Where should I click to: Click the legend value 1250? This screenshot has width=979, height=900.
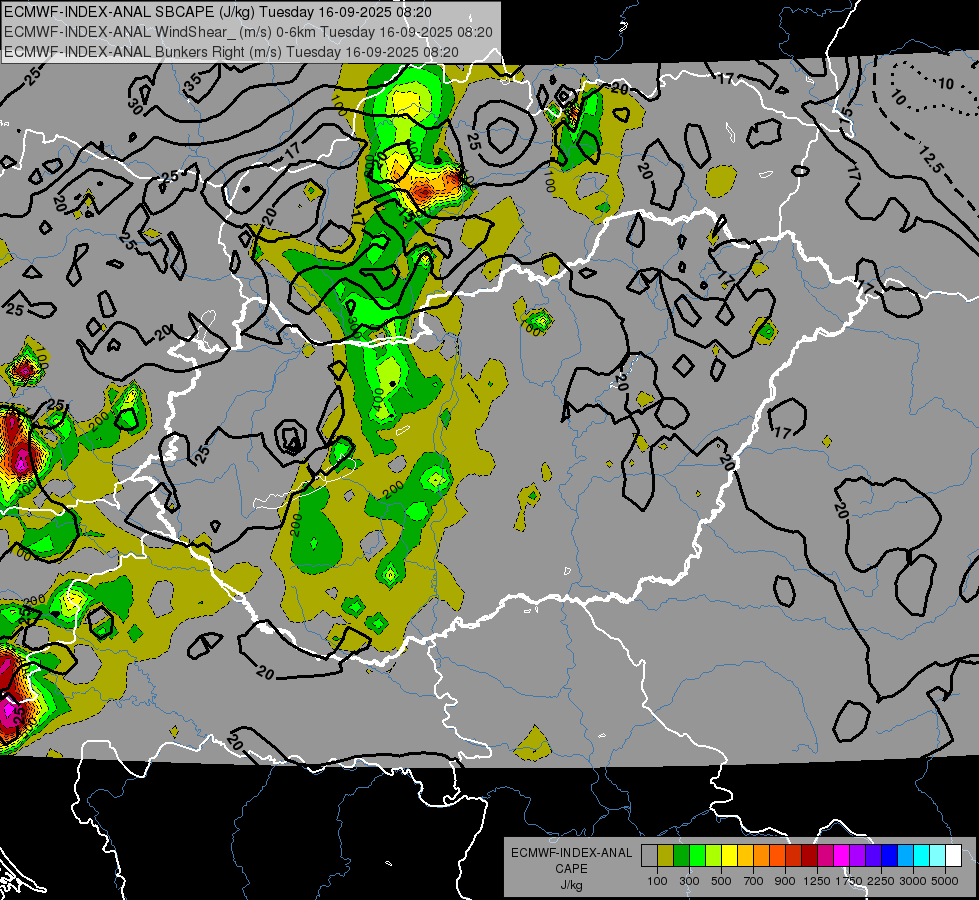(817, 881)
